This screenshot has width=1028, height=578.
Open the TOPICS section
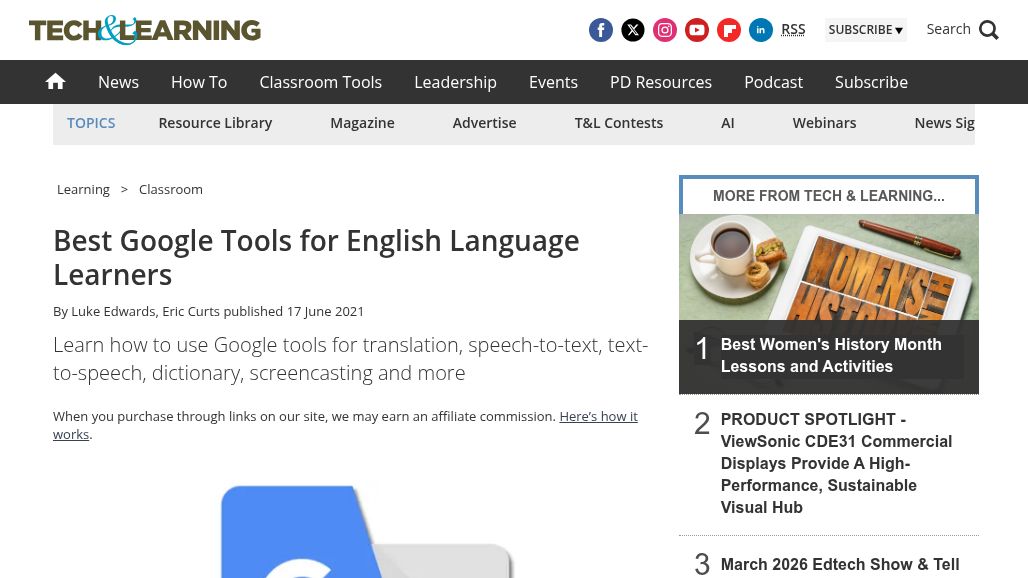[91, 122]
